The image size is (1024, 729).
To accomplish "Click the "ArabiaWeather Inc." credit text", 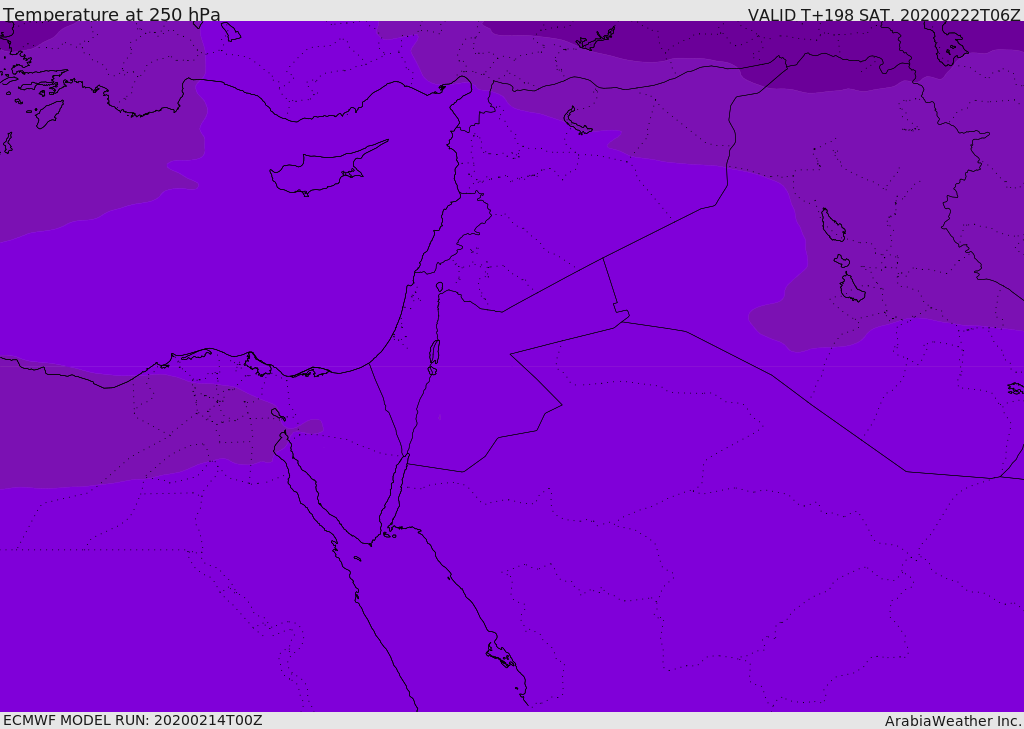I will pos(953,721).
